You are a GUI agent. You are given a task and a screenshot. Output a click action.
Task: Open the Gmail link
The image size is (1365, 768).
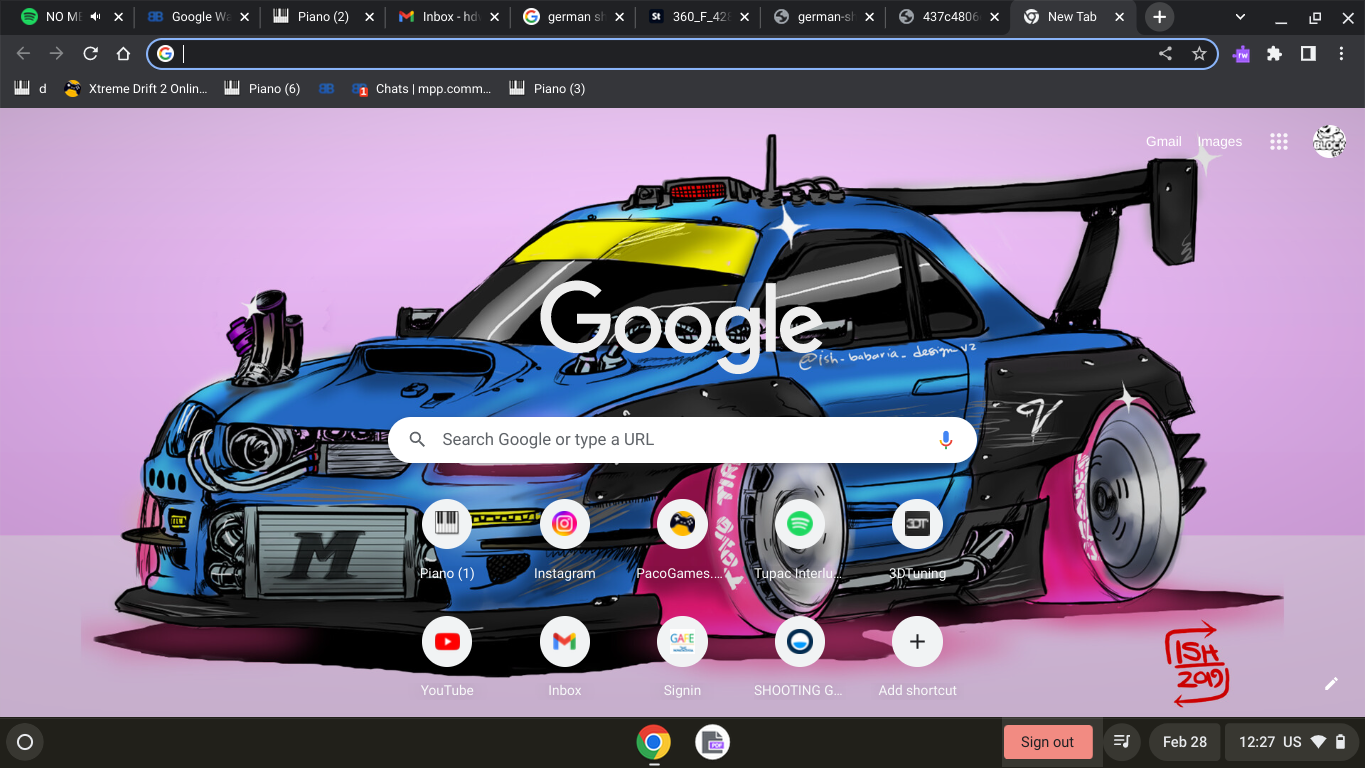tap(1163, 142)
